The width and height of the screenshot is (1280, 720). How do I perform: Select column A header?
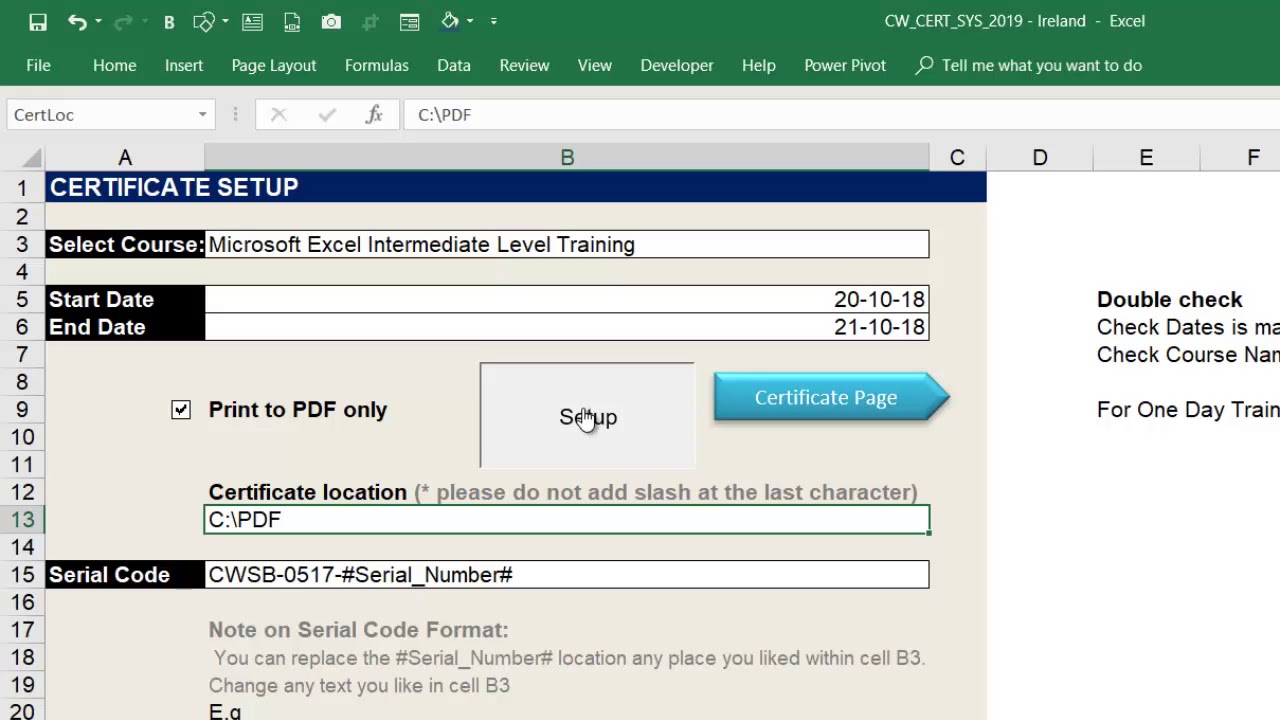pyautogui.click(x=125, y=158)
